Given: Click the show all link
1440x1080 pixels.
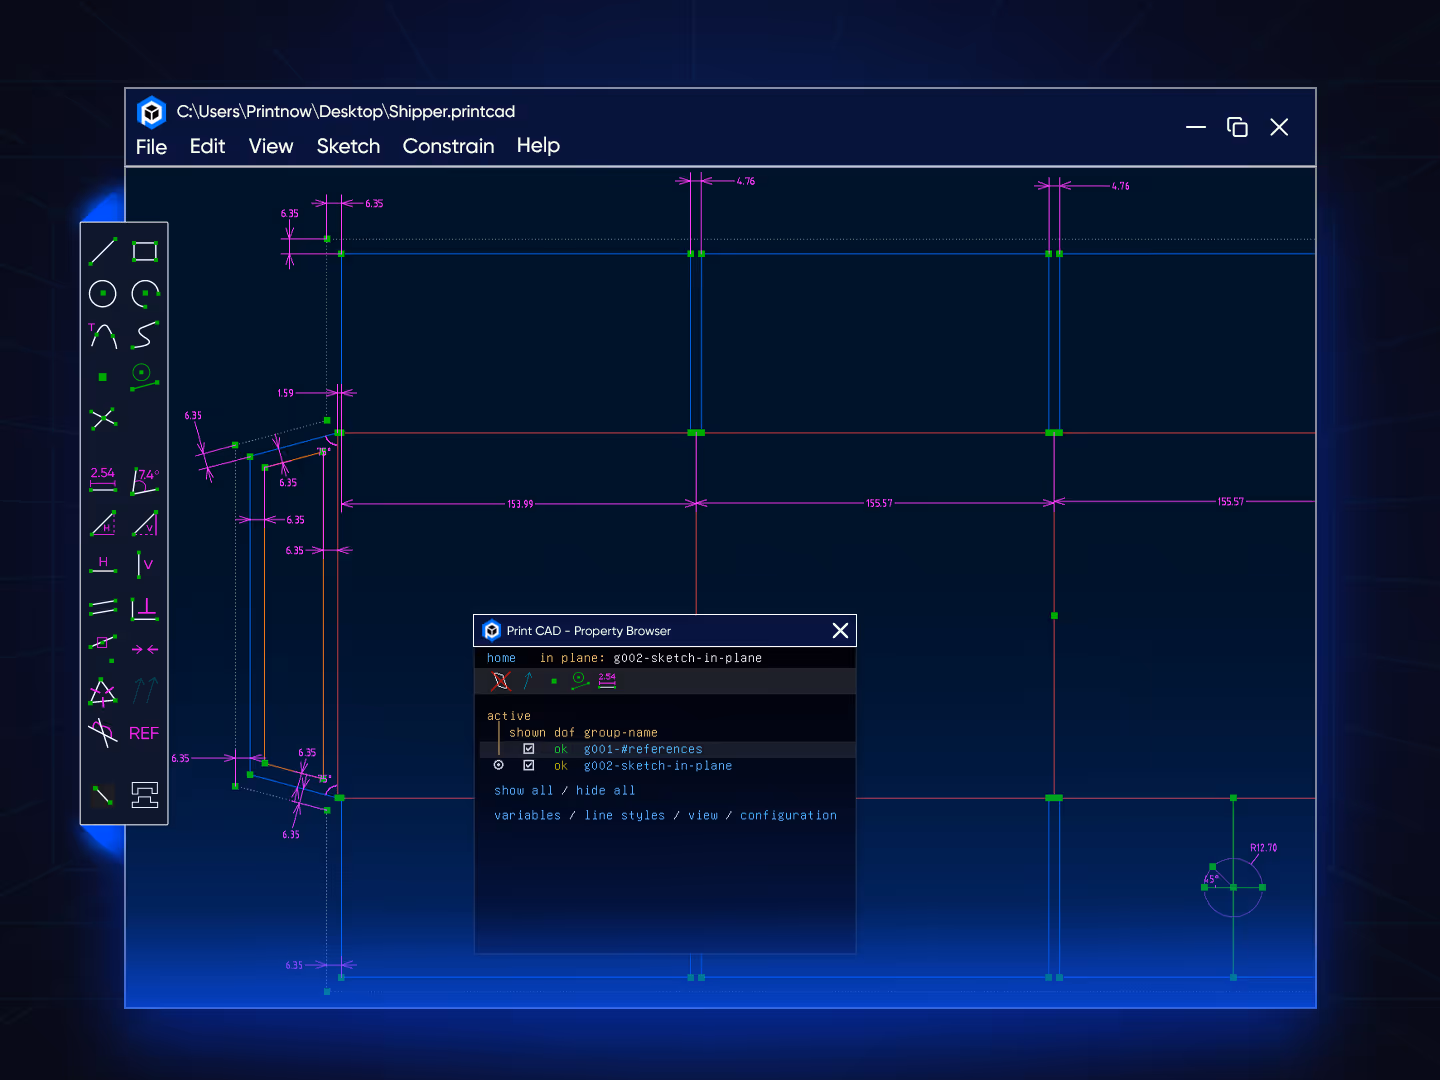Looking at the screenshot, I should pos(523,790).
